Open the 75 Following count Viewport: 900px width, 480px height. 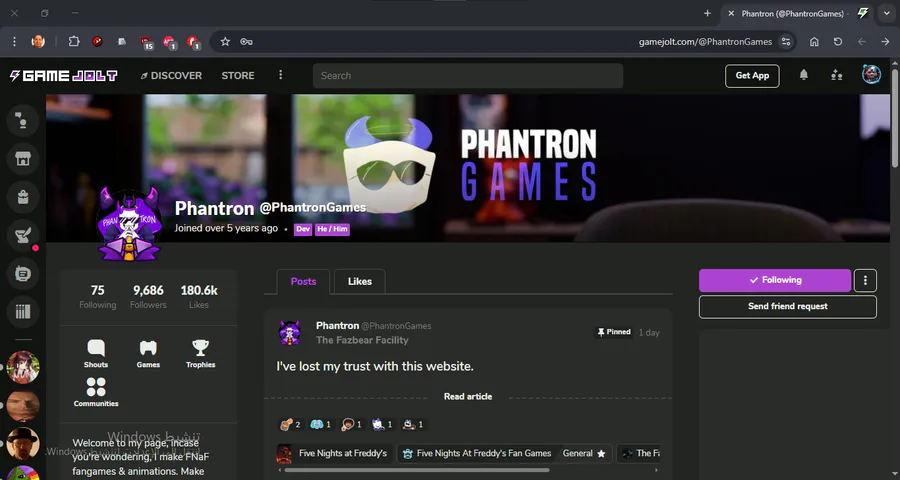(x=98, y=296)
